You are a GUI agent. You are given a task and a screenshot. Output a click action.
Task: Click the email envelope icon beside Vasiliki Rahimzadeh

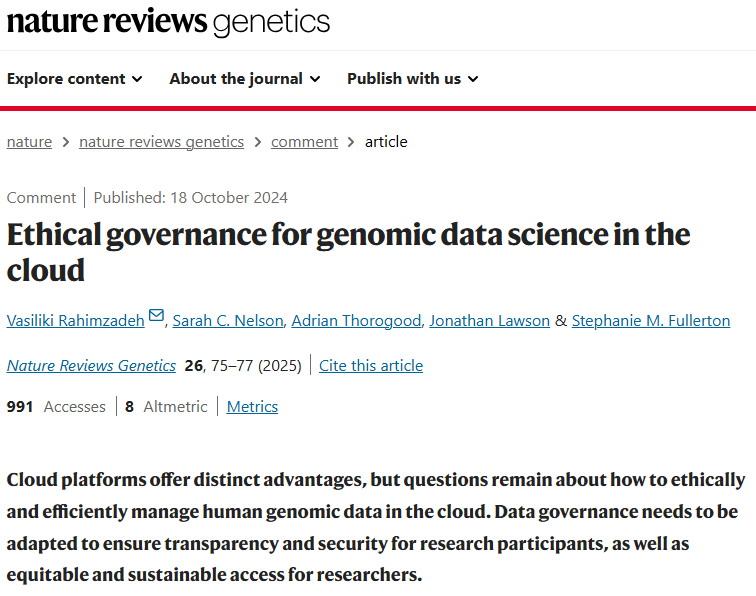(156, 317)
